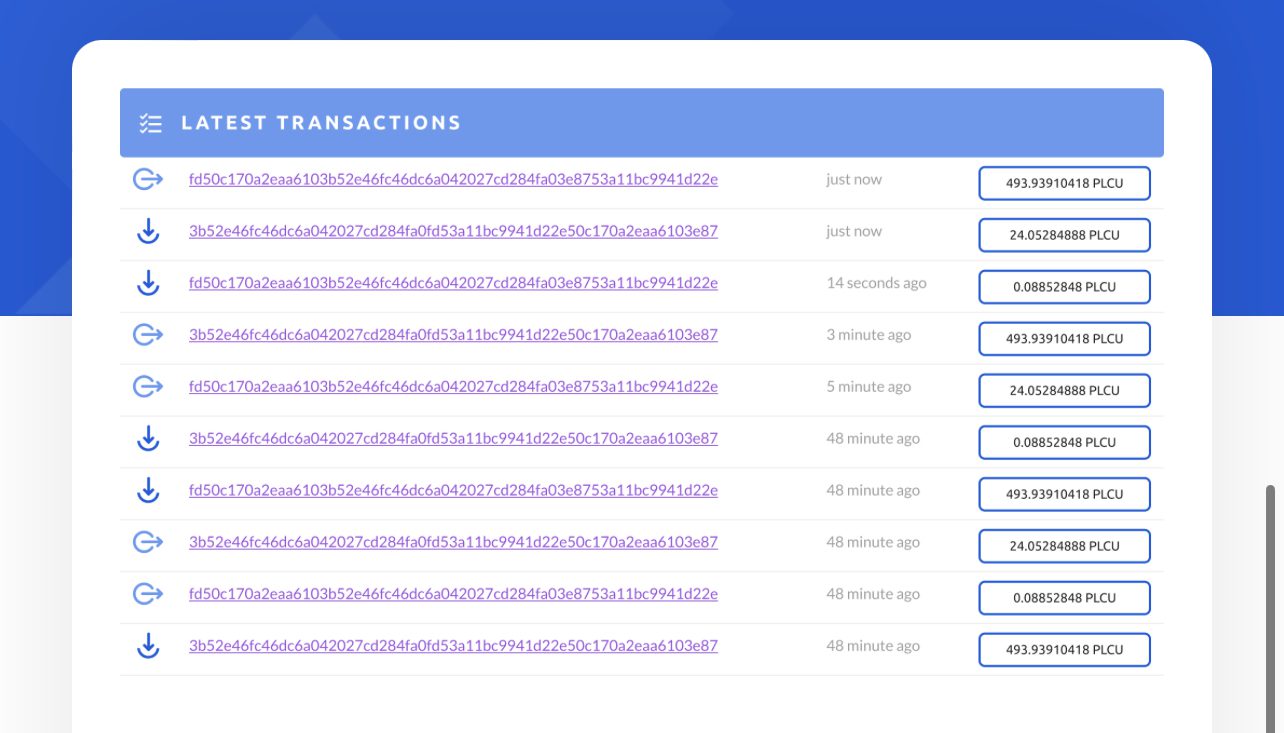Click 493.93910418 PLCU button in 48-minute 3b52e46f row
The width and height of the screenshot is (1284, 733).
pyautogui.click(x=1064, y=650)
